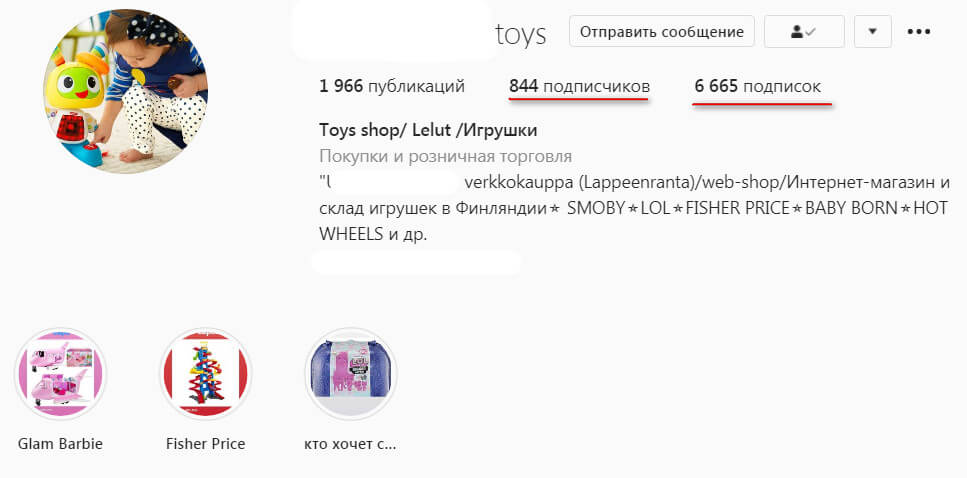Click the bio text mentioning Lappeenranta
The height and width of the screenshot is (478, 967).
pyautogui.click(x=634, y=183)
